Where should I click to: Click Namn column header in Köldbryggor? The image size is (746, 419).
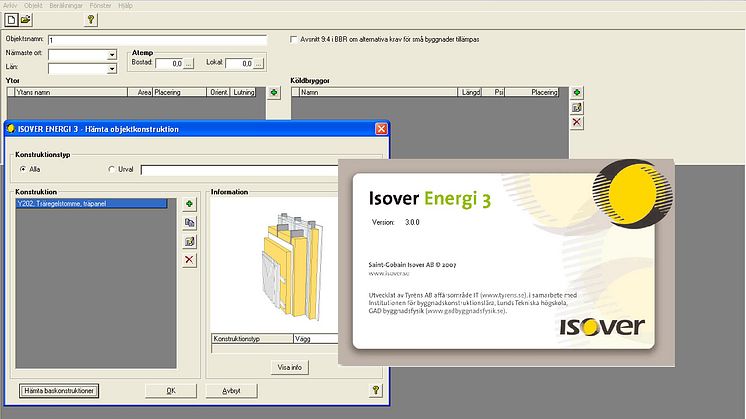tap(378, 92)
